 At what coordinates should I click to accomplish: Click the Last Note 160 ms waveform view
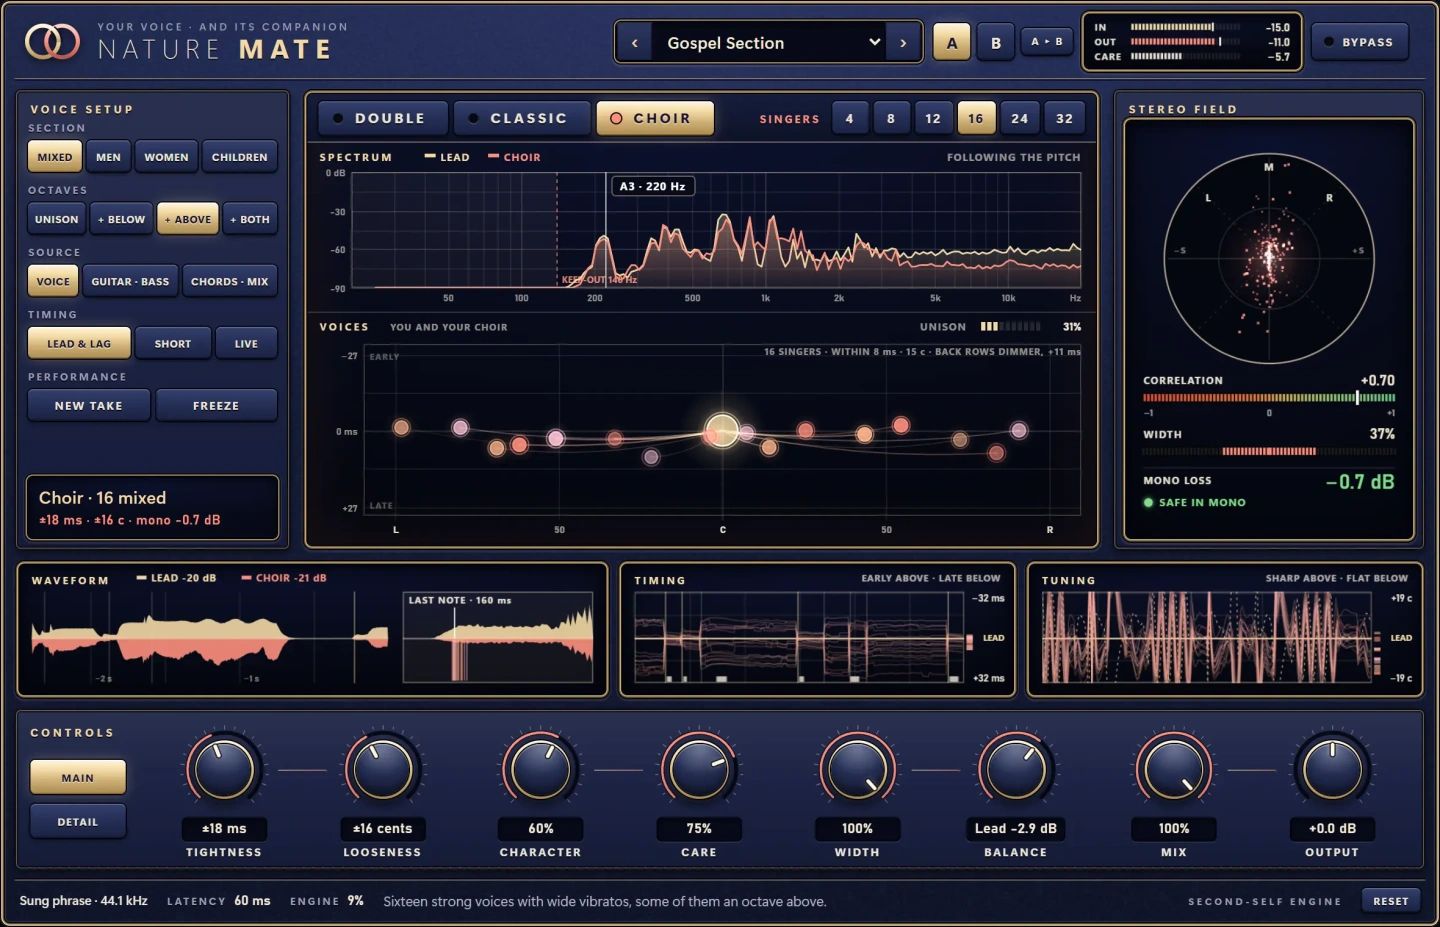coord(498,637)
